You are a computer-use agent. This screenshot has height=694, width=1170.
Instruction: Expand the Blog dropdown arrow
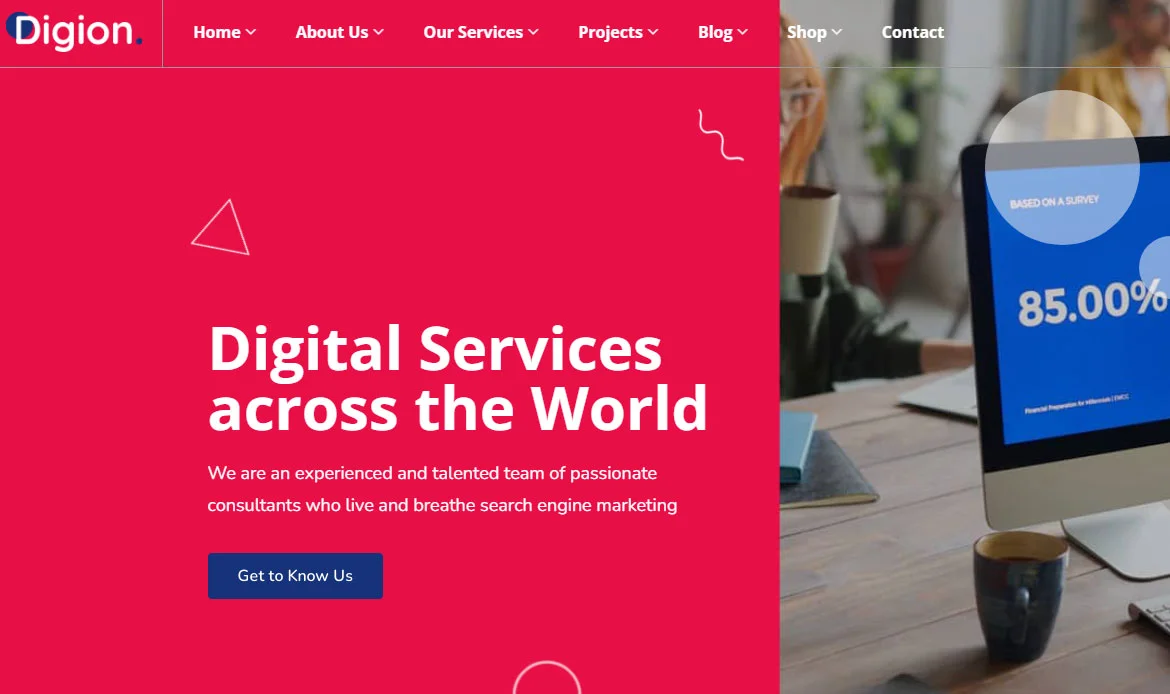(742, 32)
